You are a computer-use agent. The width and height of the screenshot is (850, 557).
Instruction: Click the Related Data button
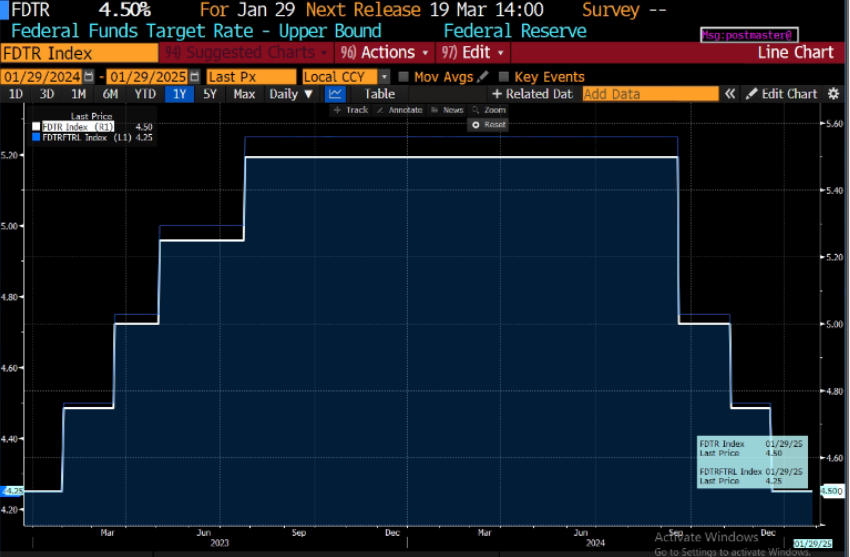coord(533,94)
